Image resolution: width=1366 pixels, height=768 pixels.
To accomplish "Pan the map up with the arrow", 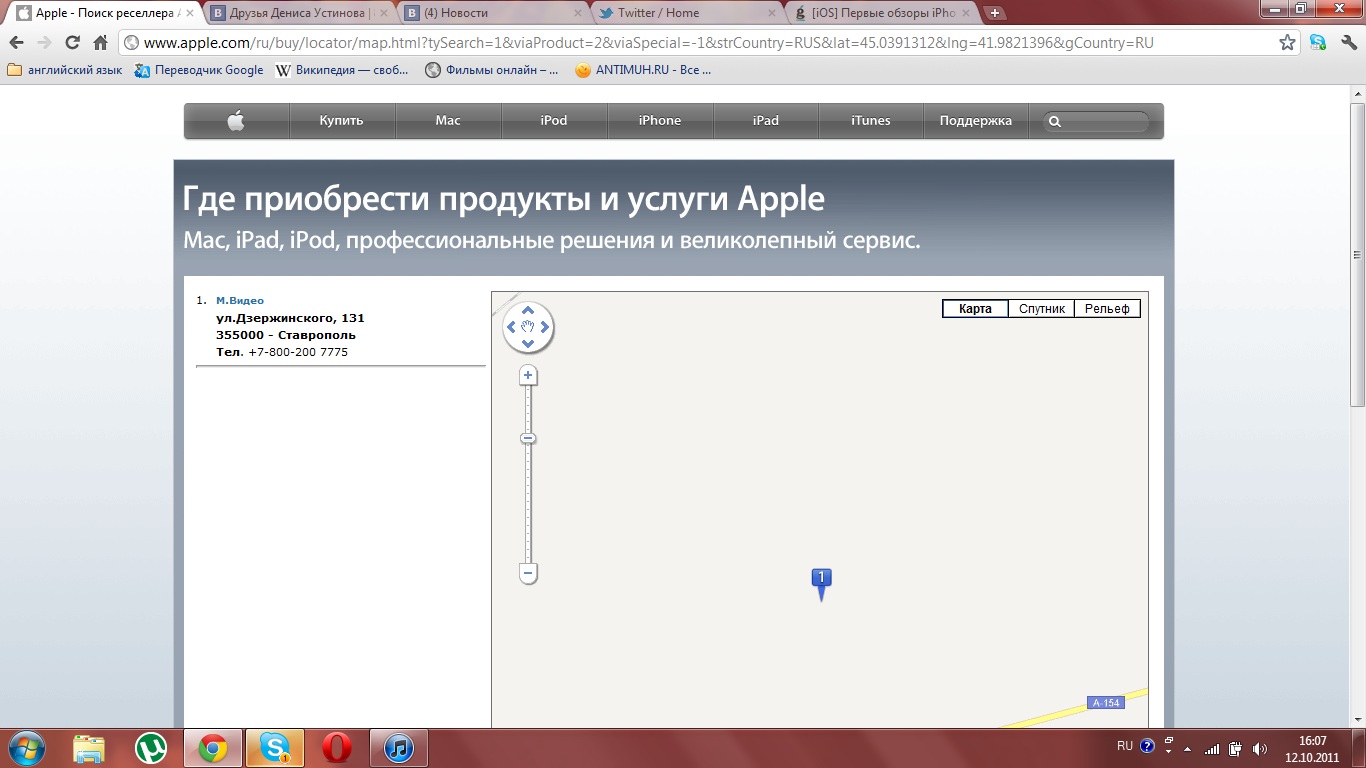I will point(528,310).
